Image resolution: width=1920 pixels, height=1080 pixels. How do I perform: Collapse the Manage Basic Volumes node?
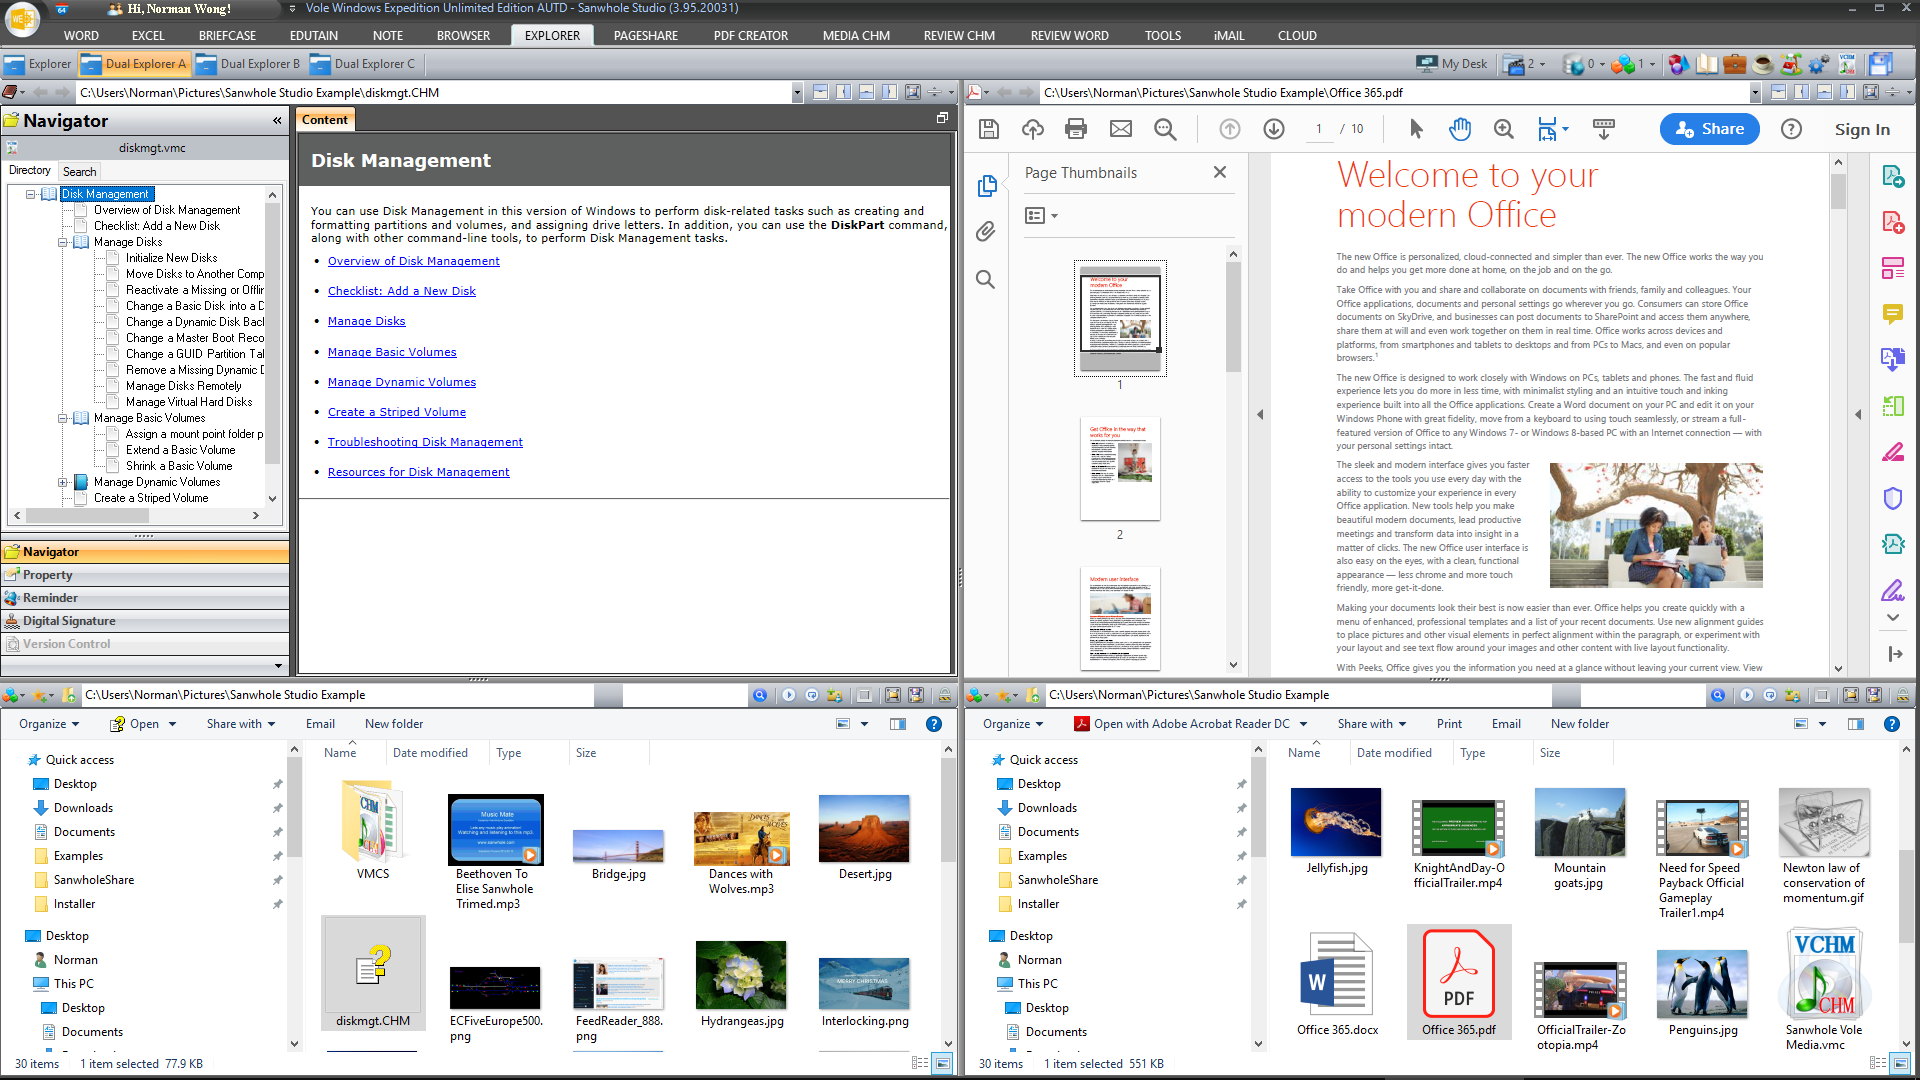63,418
